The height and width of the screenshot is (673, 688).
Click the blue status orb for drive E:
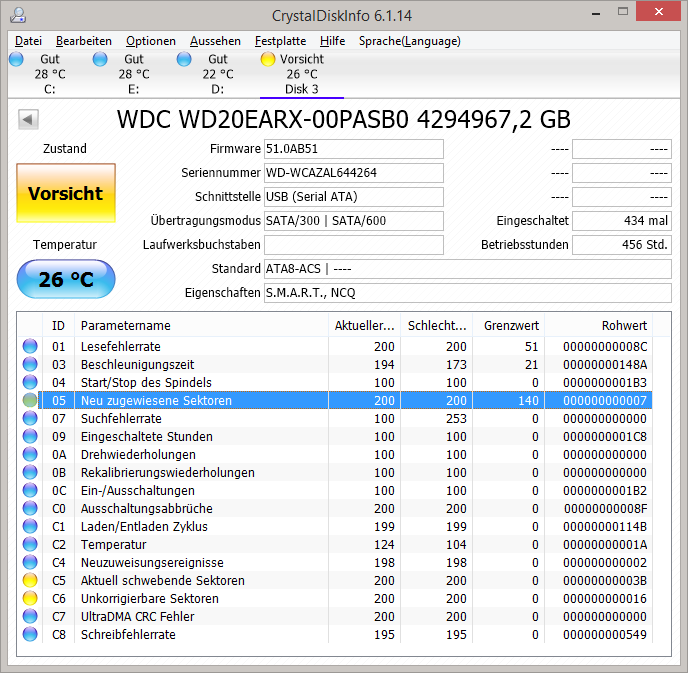click(100, 59)
